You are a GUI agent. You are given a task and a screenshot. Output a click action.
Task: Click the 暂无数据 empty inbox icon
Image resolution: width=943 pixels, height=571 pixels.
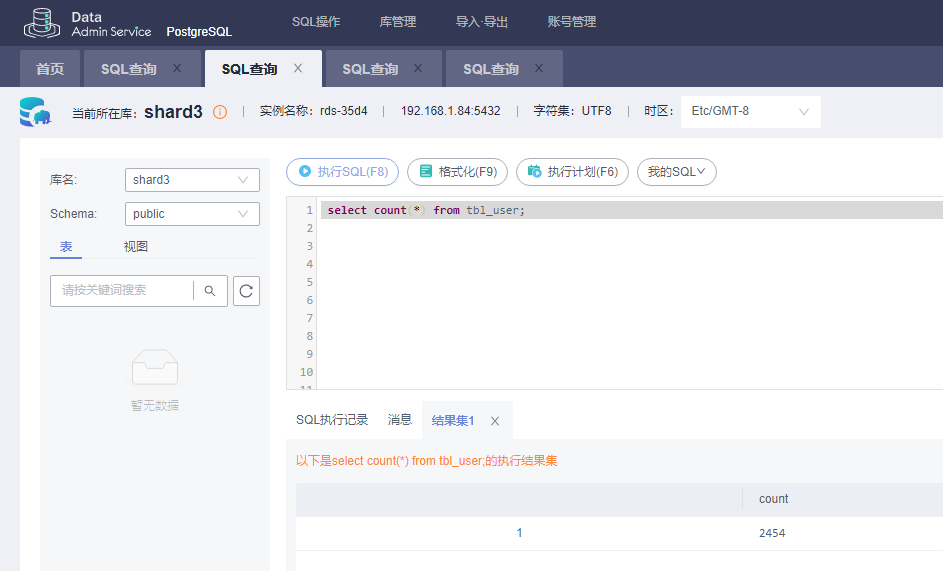tap(155, 367)
